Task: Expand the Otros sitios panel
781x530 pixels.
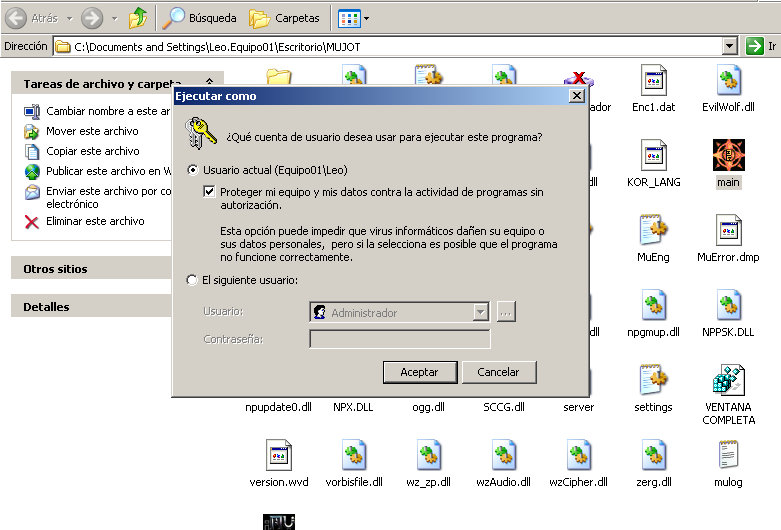Action: [91, 269]
